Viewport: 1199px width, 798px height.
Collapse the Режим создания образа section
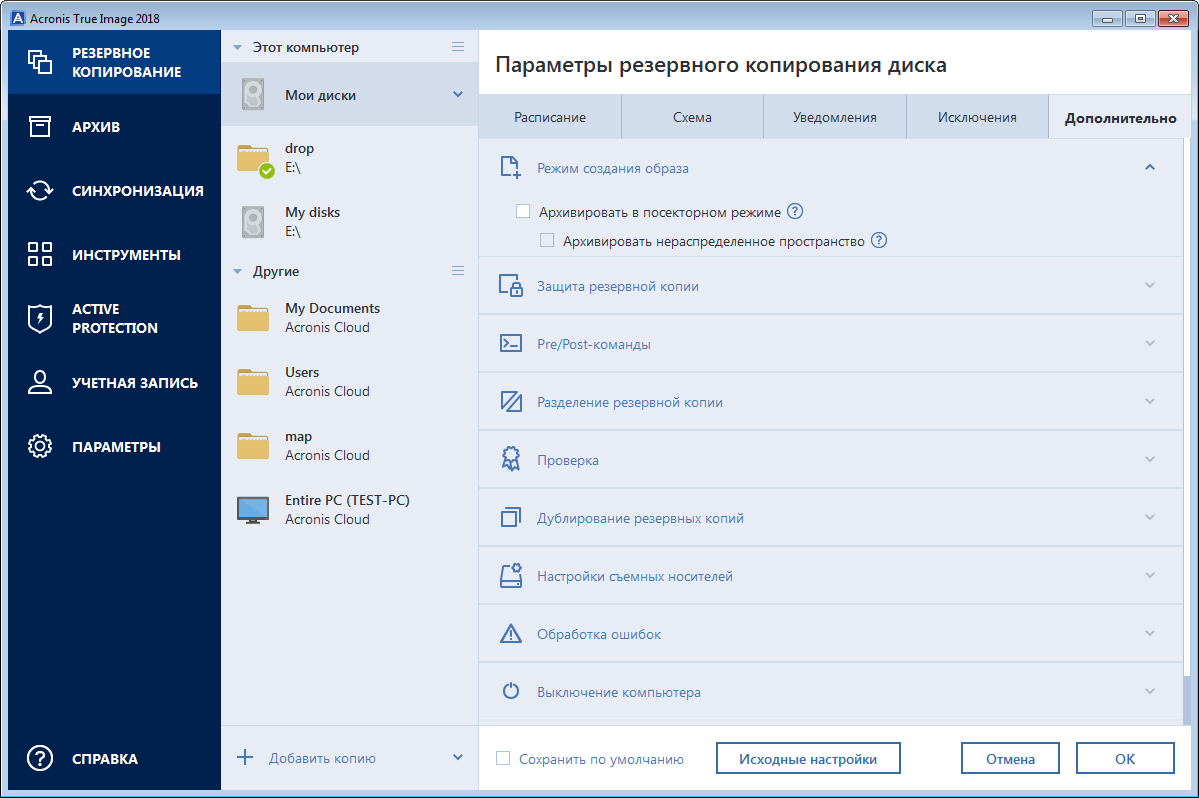coord(1149,167)
